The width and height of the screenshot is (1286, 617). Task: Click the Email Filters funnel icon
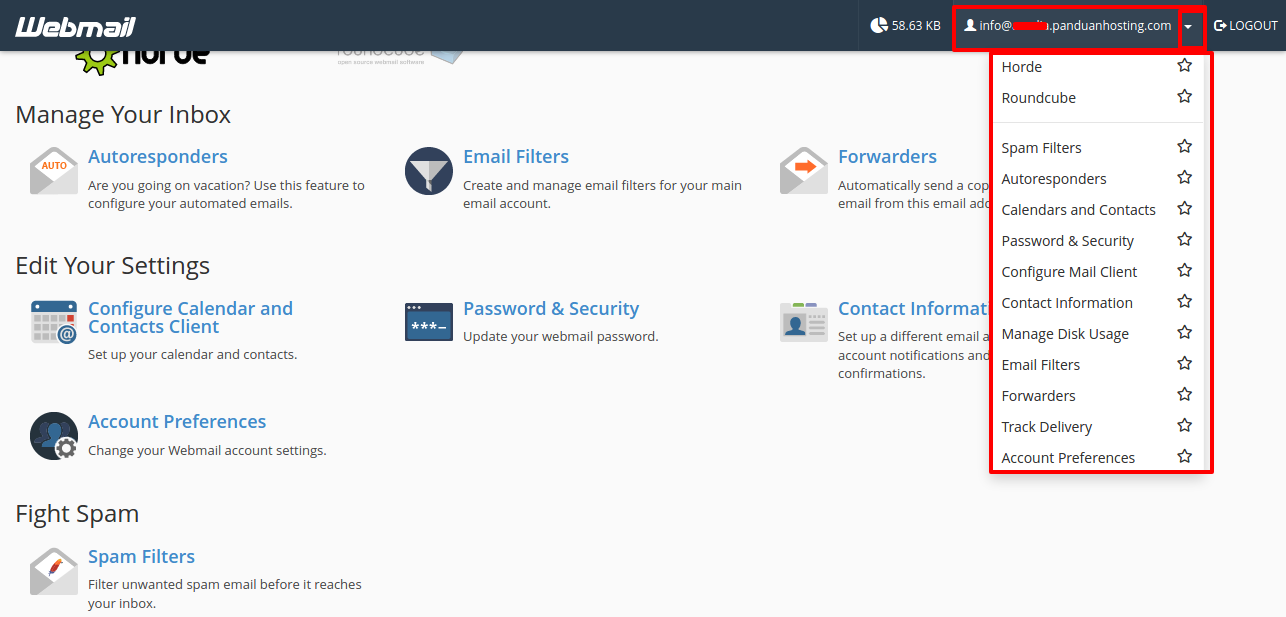428,170
